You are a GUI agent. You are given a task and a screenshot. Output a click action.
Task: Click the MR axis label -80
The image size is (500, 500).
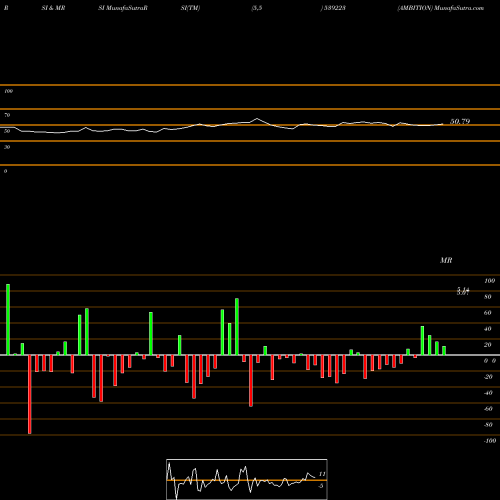tap(488, 425)
